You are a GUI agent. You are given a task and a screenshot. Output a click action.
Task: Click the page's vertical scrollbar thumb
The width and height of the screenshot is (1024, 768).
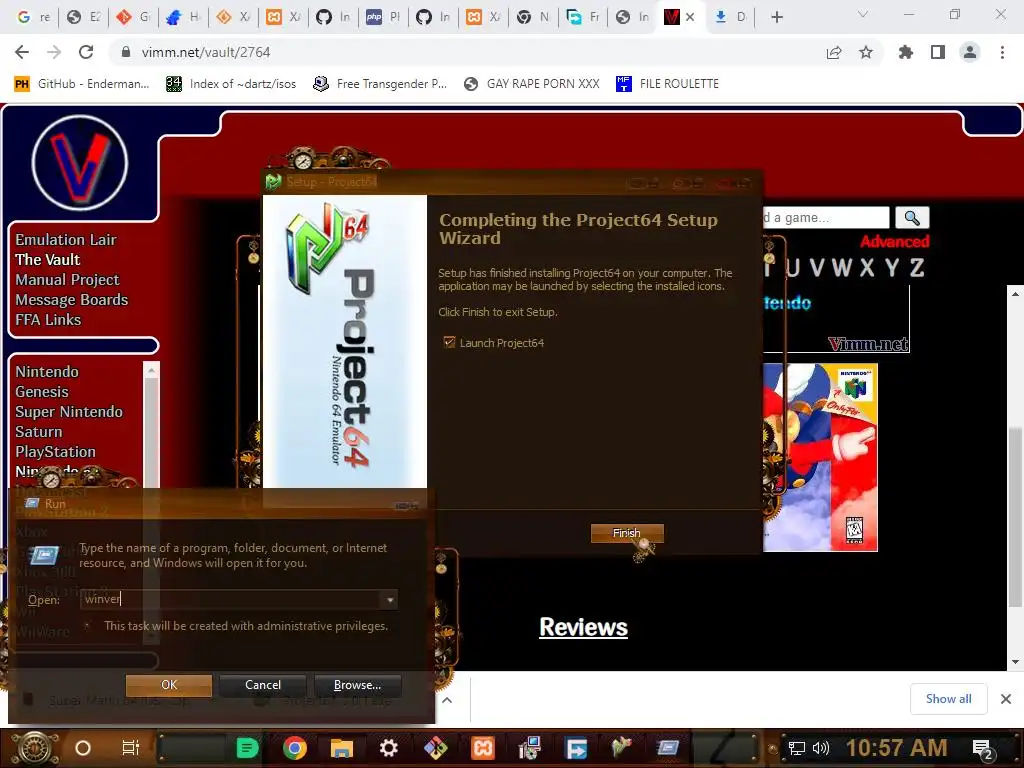pos(1015,517)
